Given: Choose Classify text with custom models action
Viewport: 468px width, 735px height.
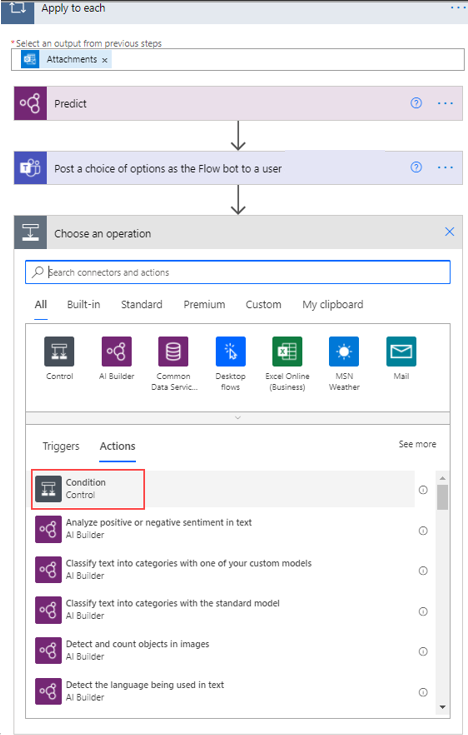Looking at the screenshot, I should pos(224,570).
